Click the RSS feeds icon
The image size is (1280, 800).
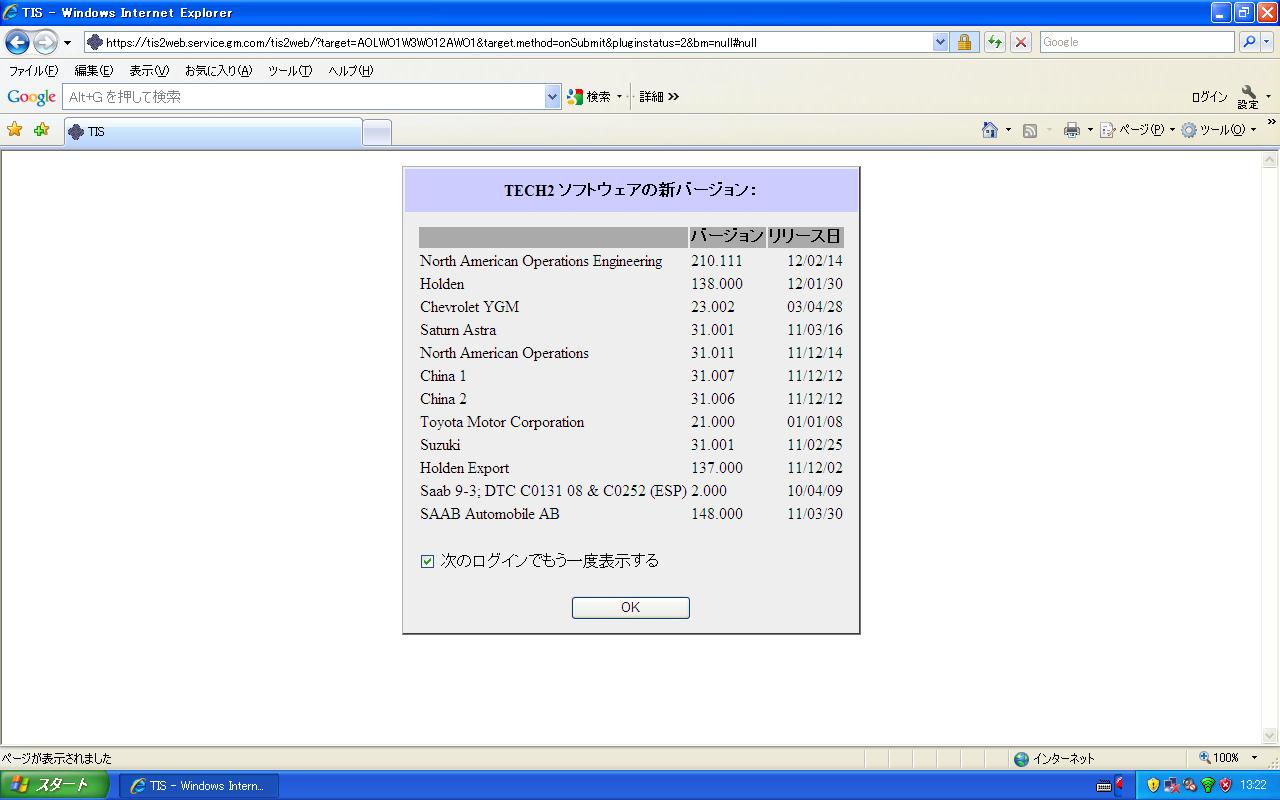pyautogui.click(x=1030, y=130)
